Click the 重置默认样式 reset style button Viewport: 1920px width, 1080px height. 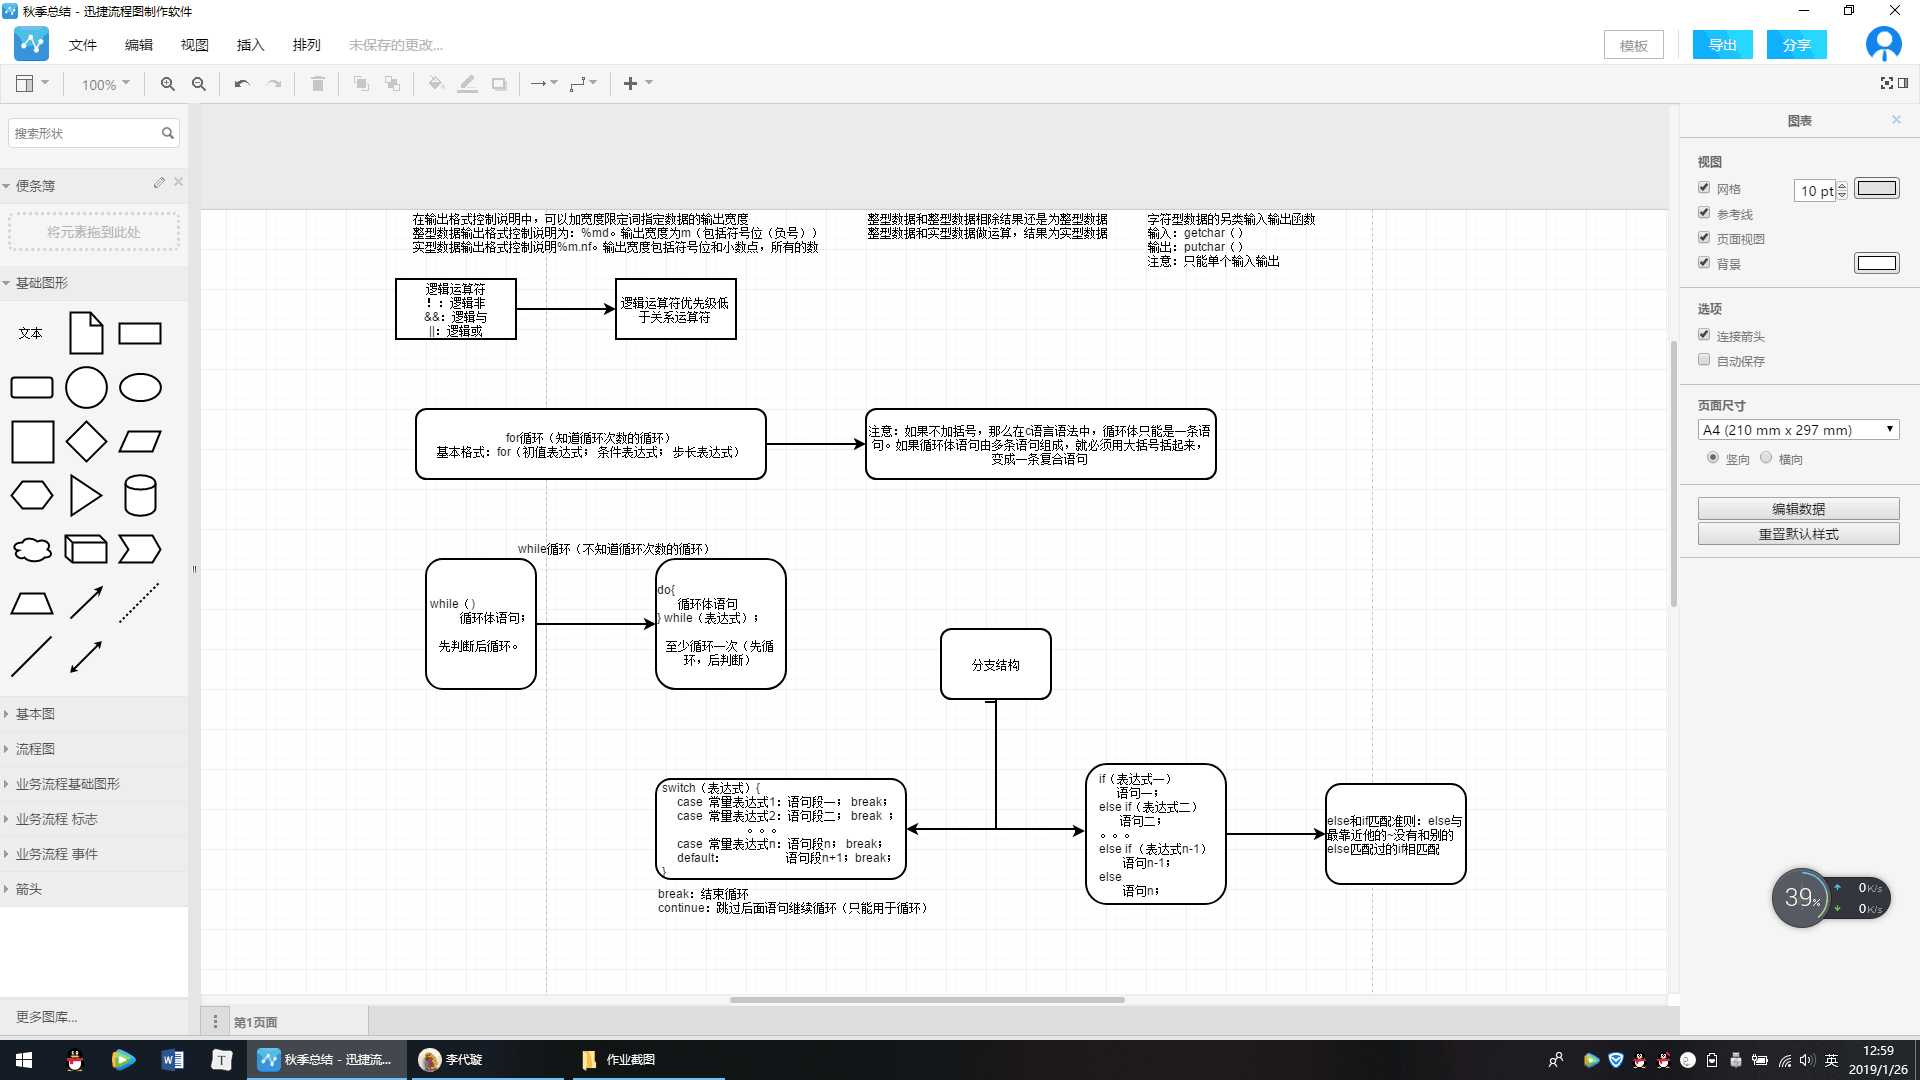[x=1798, y=534]
